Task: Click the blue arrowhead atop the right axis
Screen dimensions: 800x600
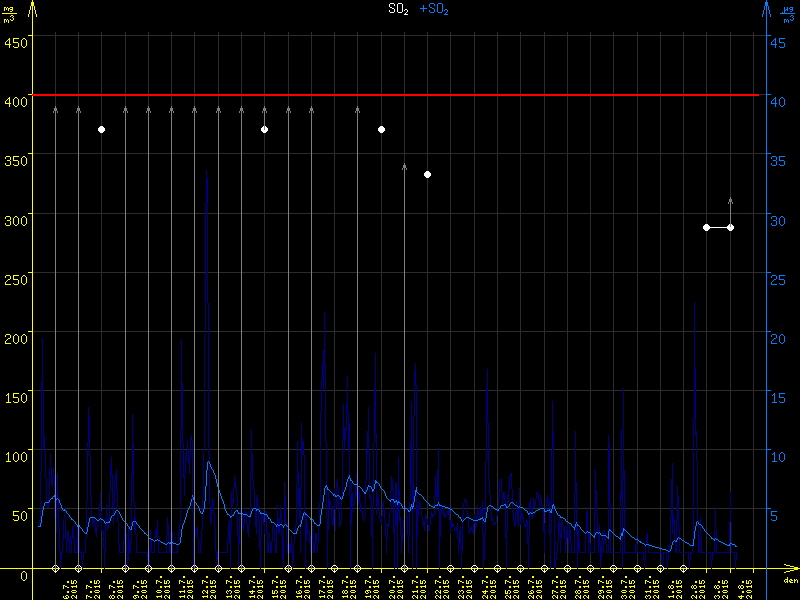Action: click(766, 9)
